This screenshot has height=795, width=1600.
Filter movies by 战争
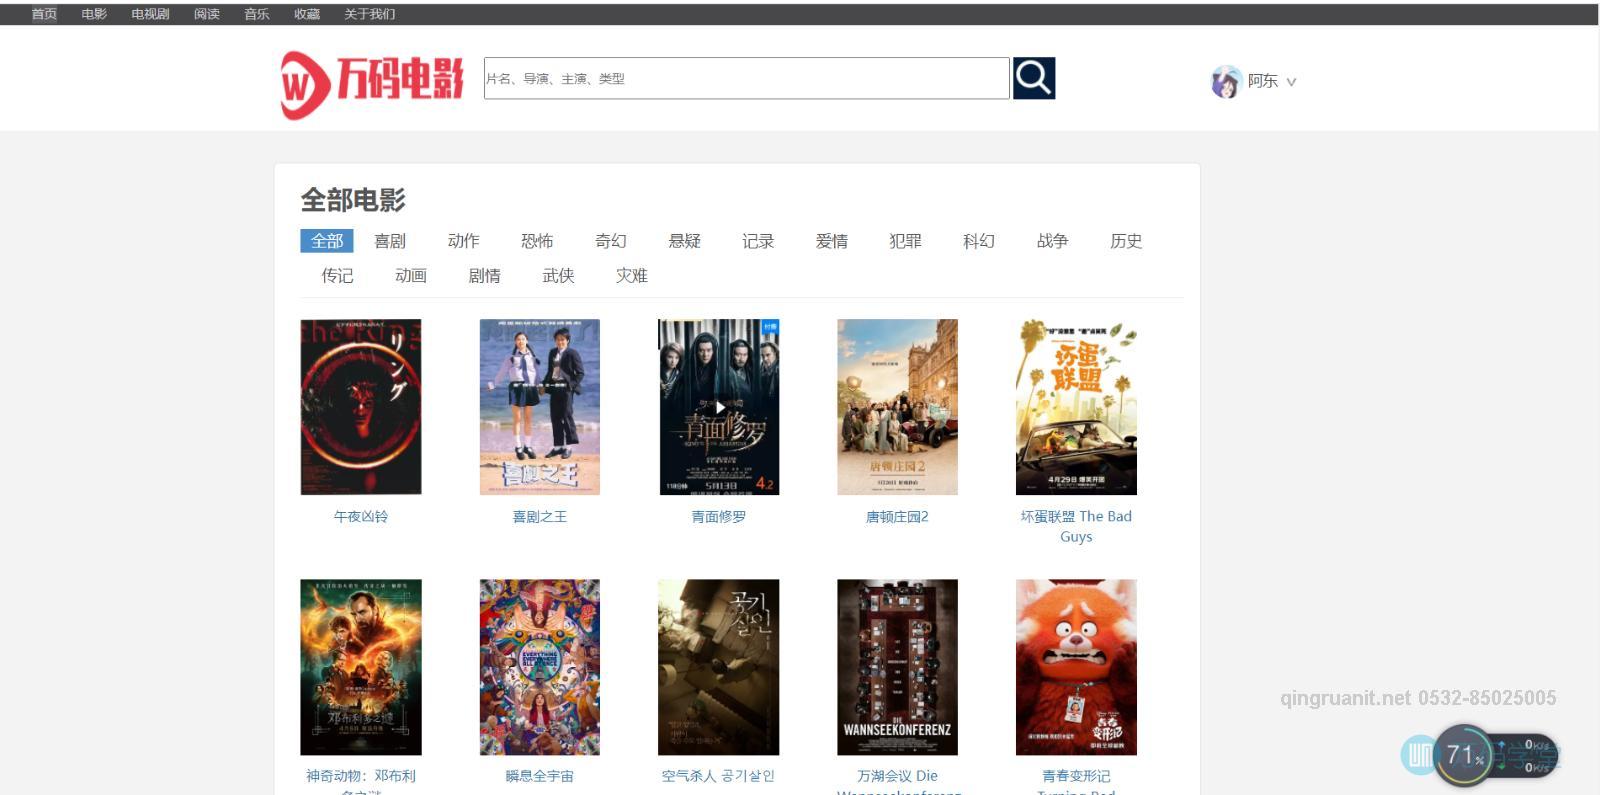[x=1053, y=241]
